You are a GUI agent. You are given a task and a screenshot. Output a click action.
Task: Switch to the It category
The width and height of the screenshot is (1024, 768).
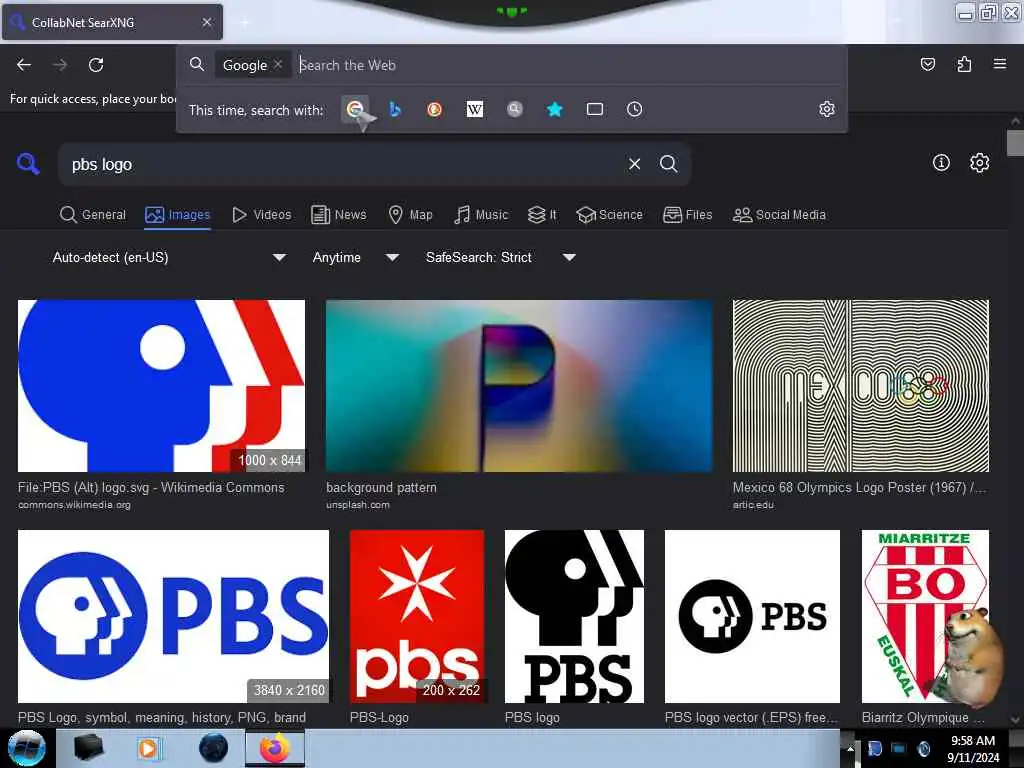pyautogui.click(x=542, y=214)
